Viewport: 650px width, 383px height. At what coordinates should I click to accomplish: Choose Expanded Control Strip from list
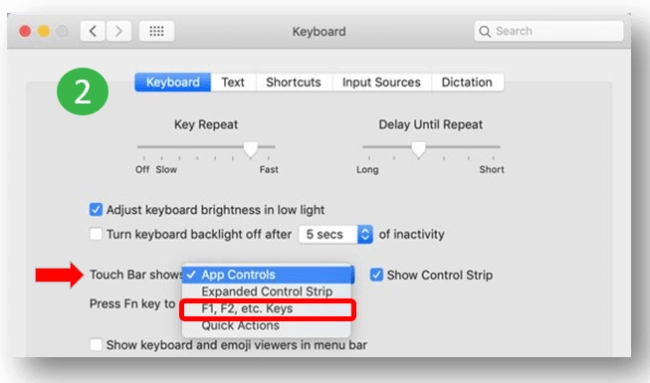pyautogui.click(x=267, y=292)
